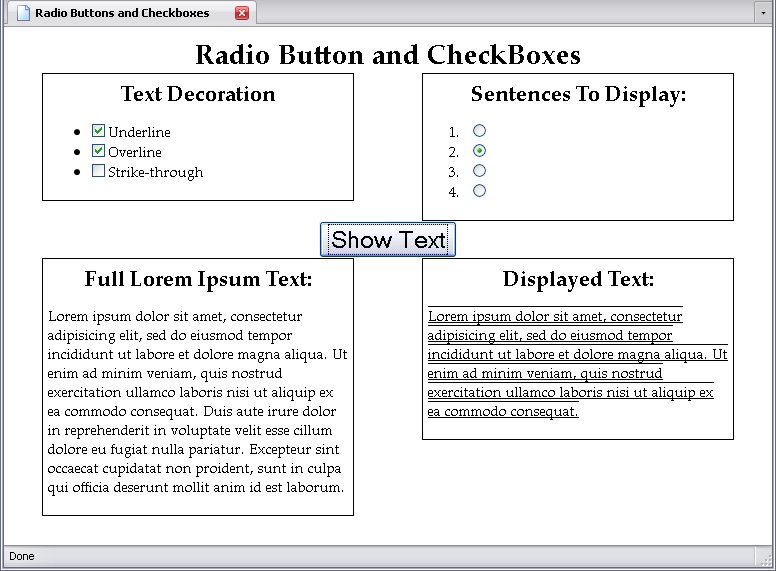Uncheck the Overline checkbox
This screenshot has height=571, width=776.
point(98,150)
